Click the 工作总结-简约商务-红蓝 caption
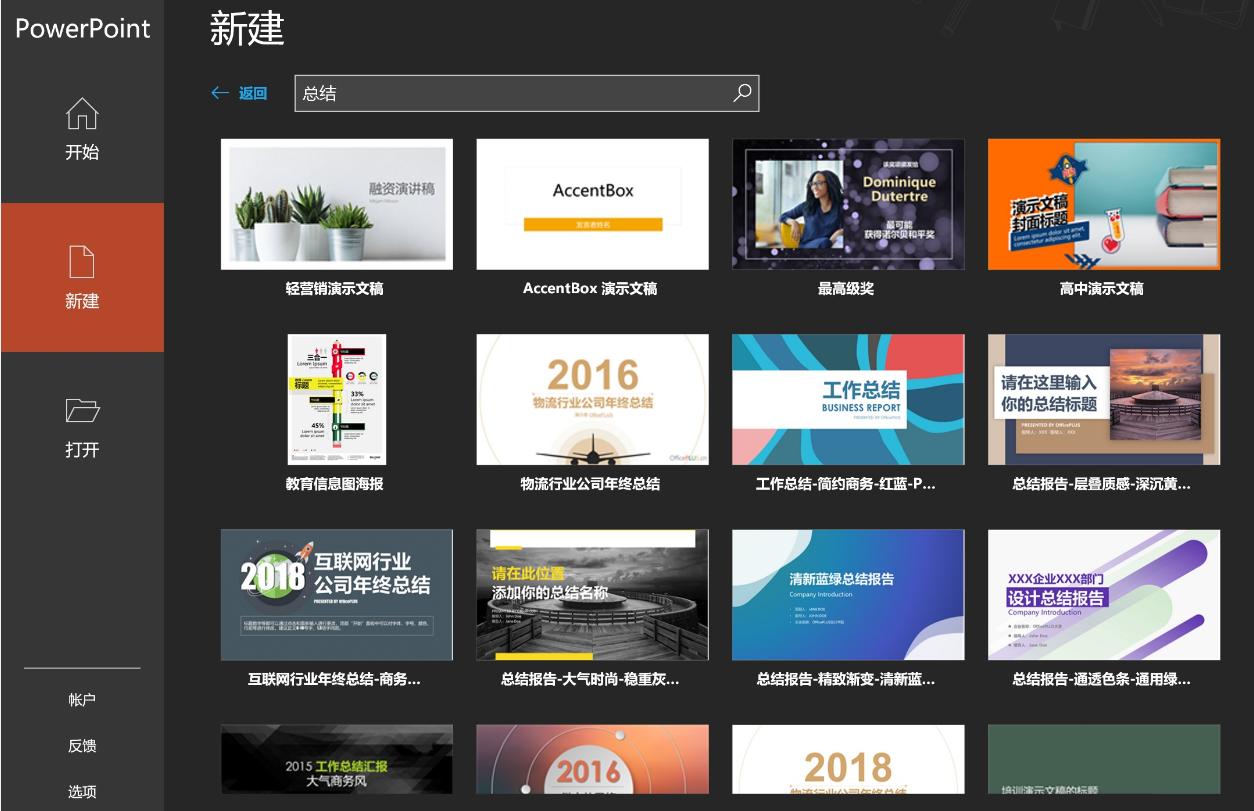Screen dimensions: 1254x811 point(846,484)
